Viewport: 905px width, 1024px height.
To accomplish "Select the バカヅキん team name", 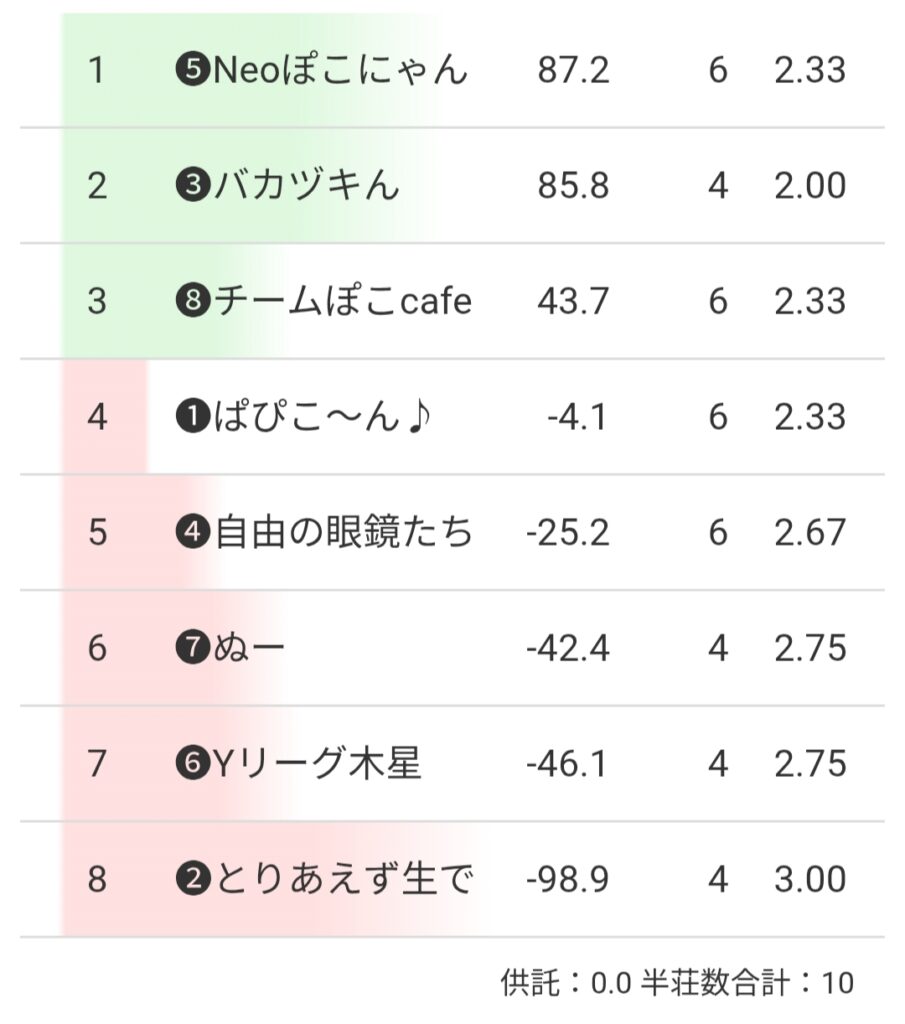I will (306, 187).
